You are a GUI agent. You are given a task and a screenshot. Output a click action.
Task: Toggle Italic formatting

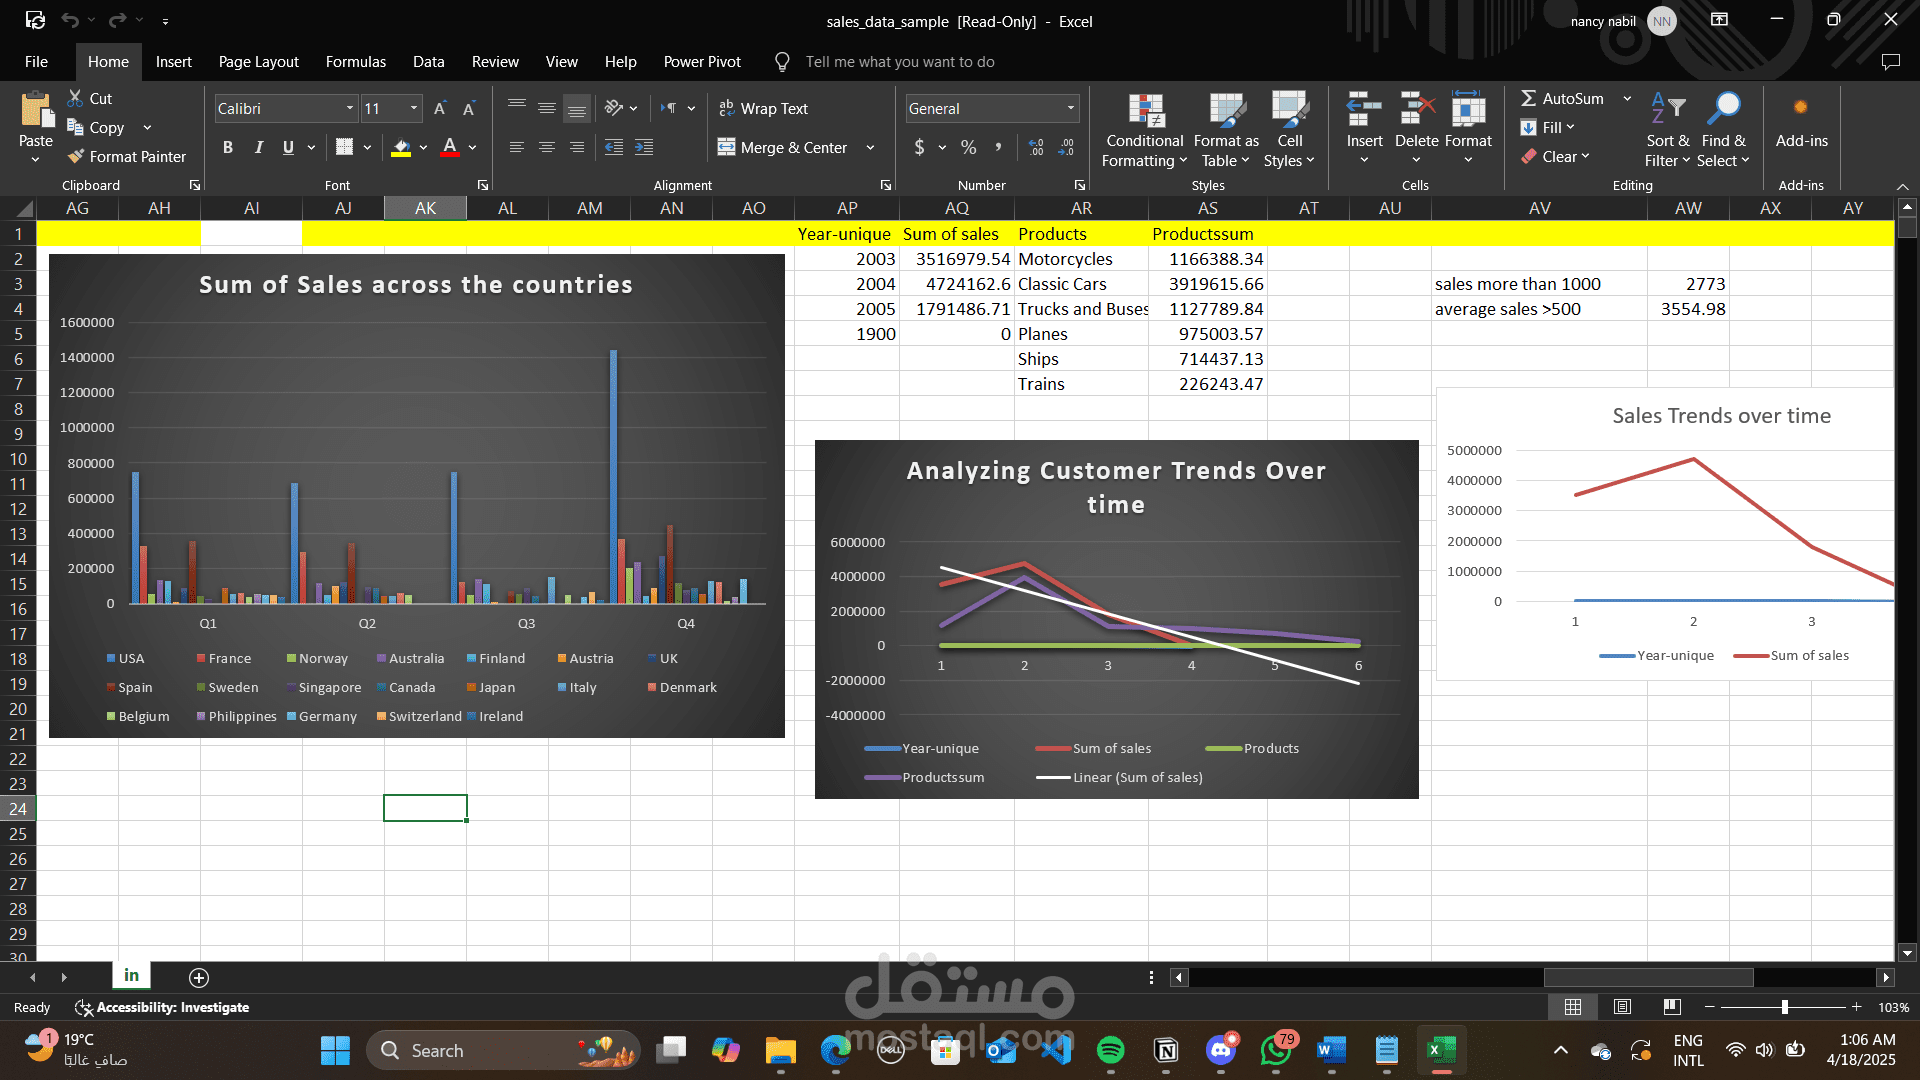[x=258, y=147]
